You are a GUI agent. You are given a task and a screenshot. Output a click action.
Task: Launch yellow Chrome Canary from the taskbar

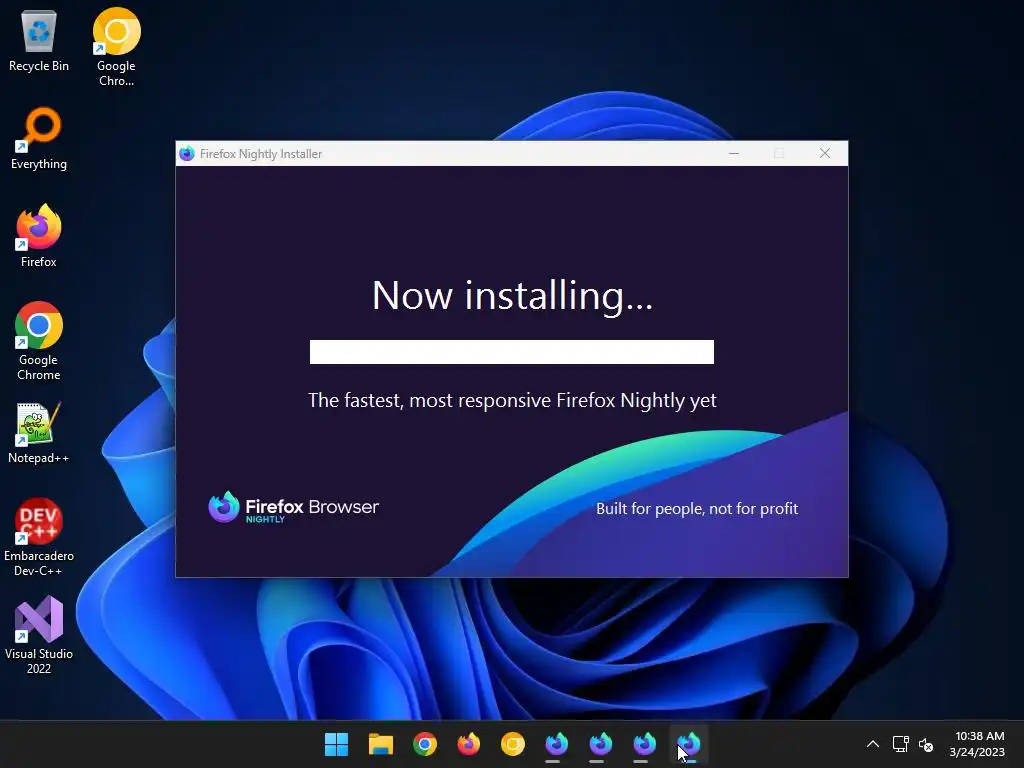coord(513,744)
